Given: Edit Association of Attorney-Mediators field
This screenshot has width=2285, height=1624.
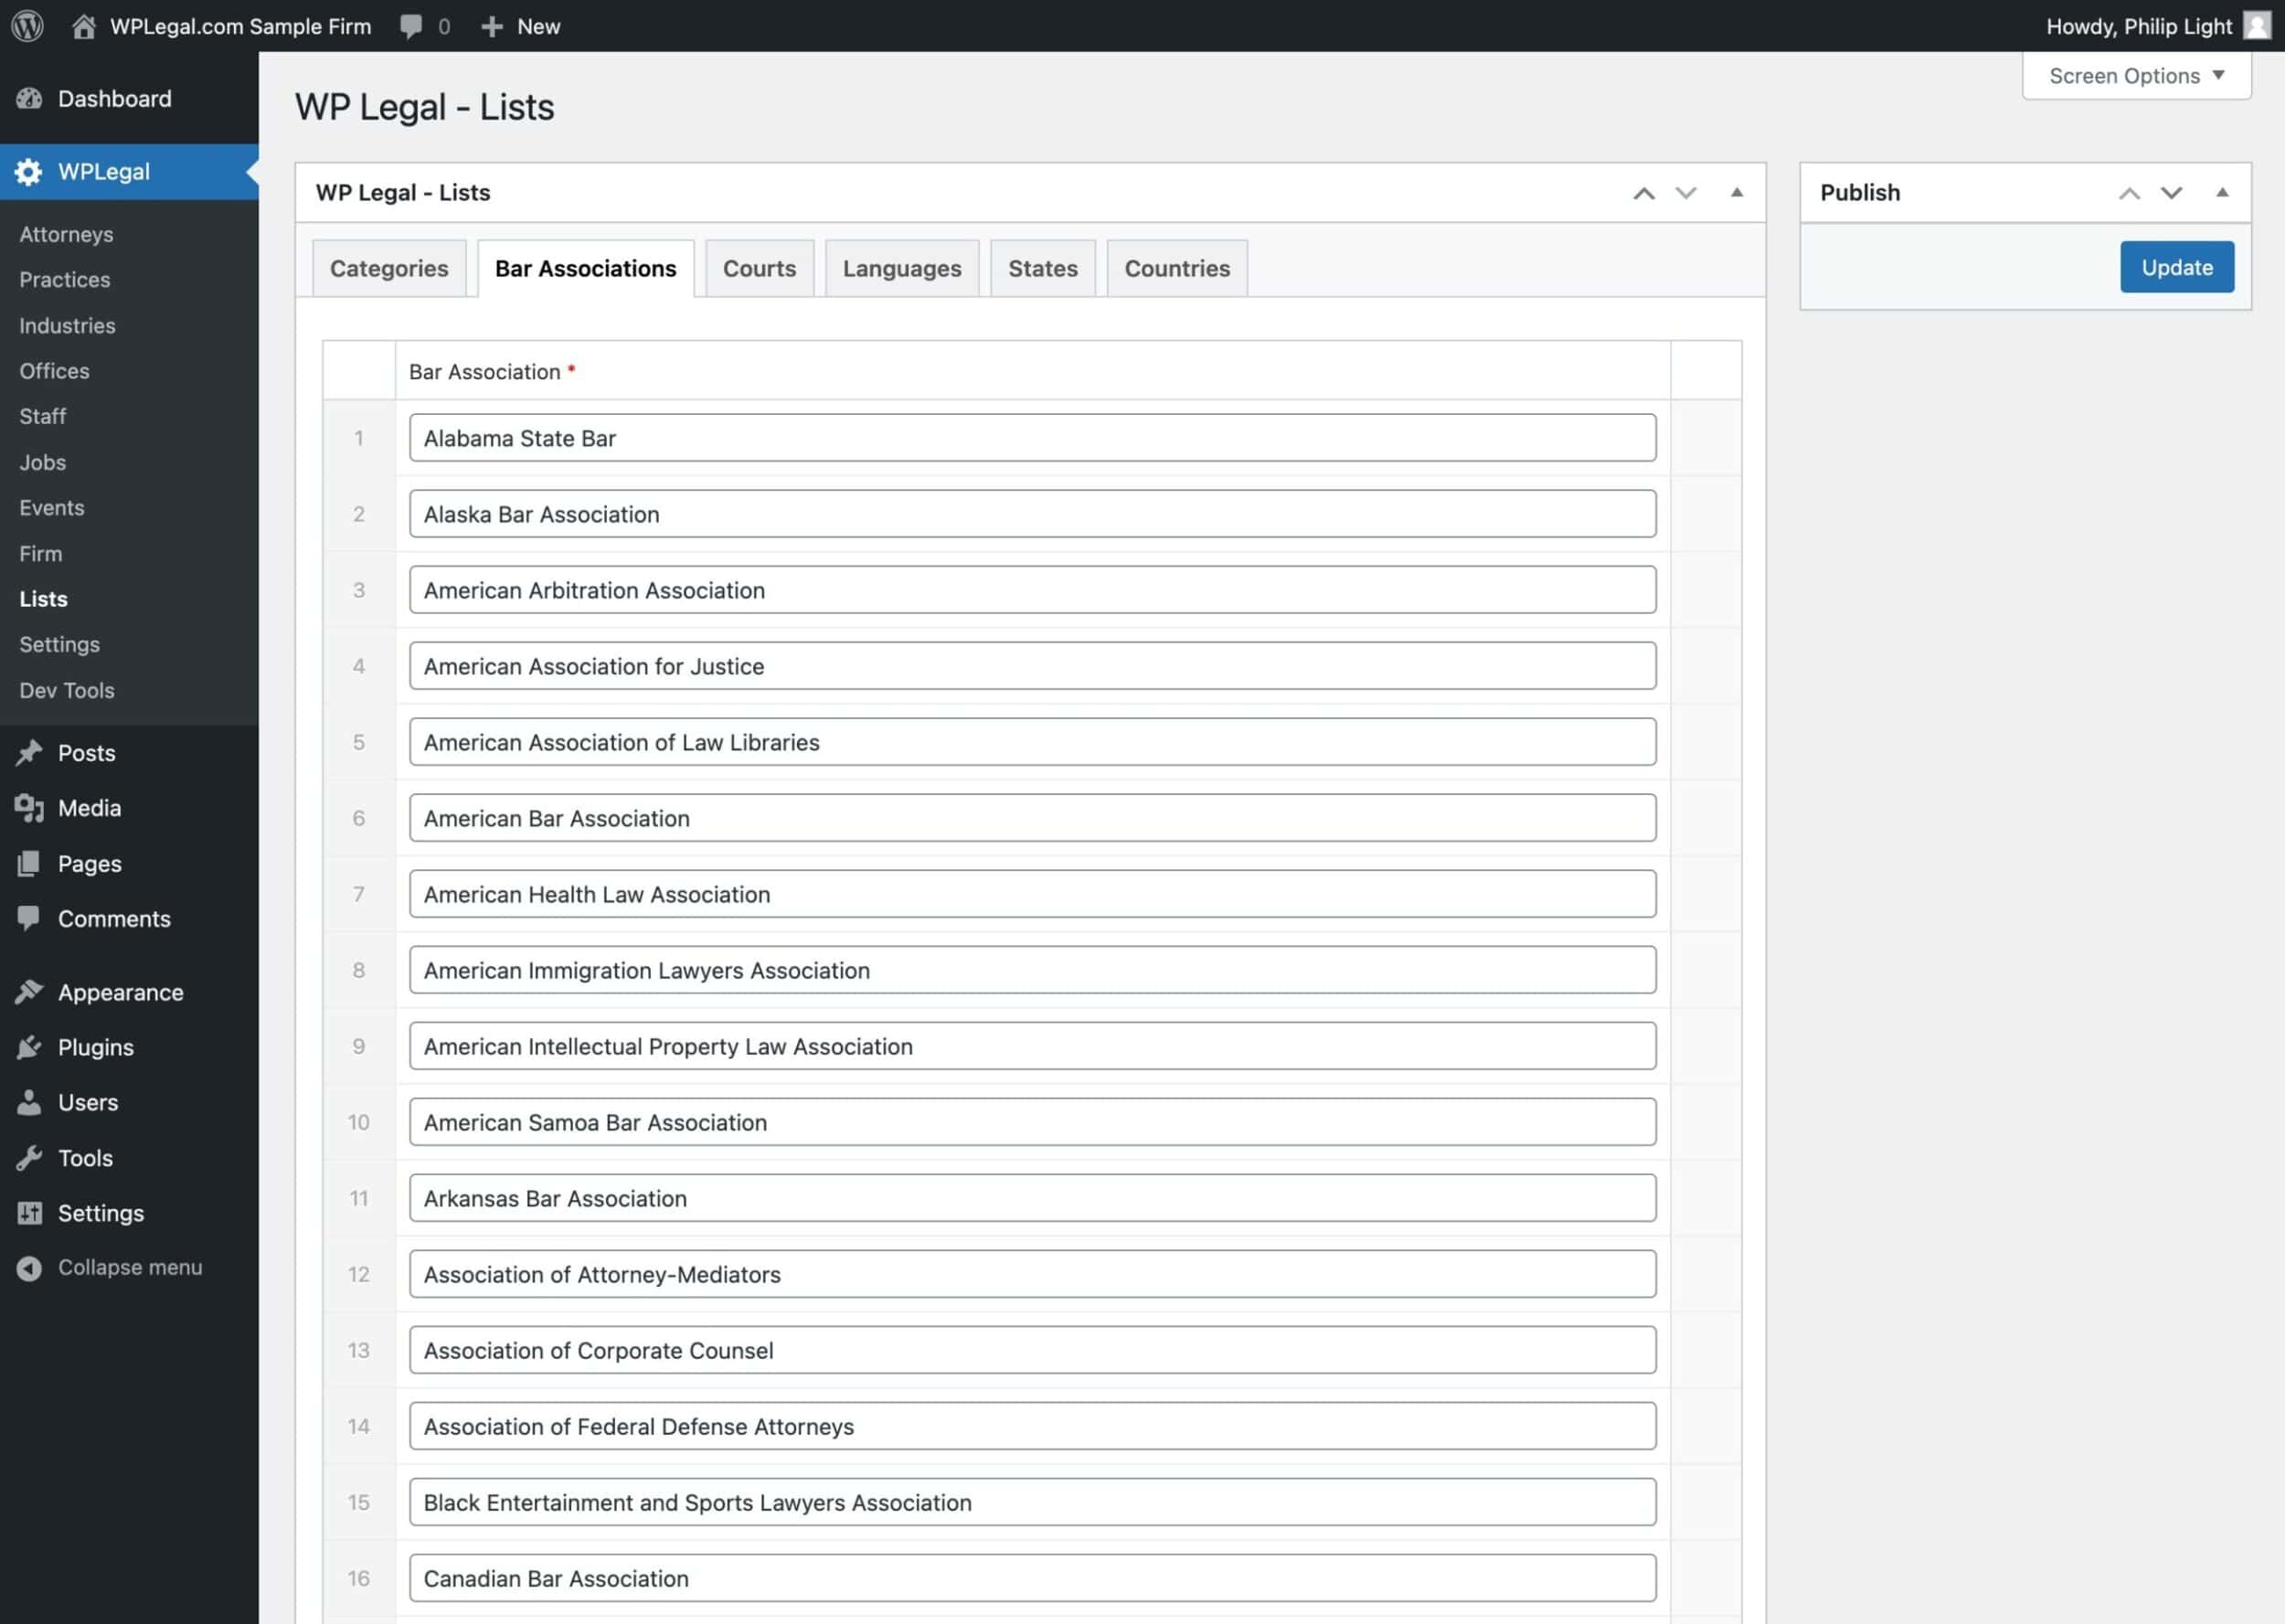Looking at the screenshot, I should pyautogui.click(x=1032, y=1274).
